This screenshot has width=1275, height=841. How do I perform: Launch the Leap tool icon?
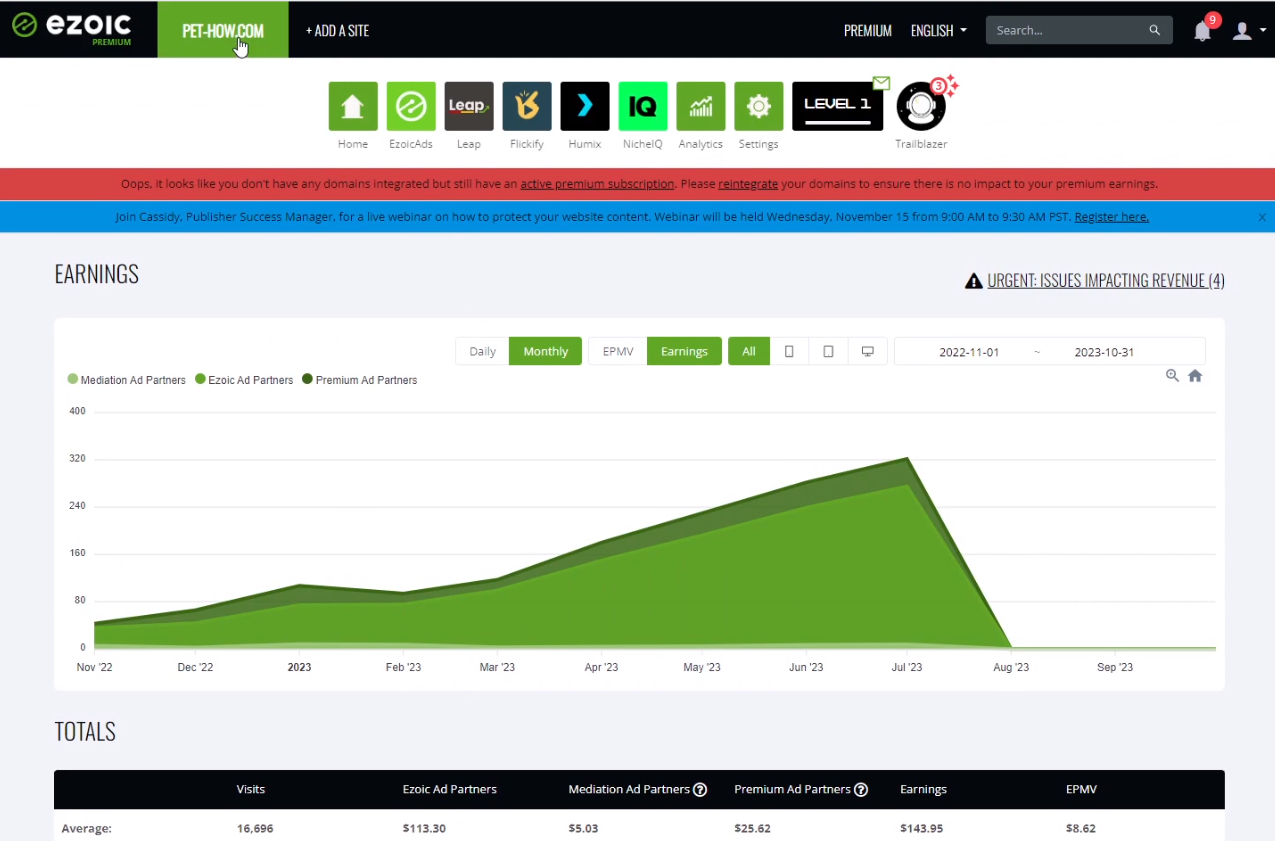469,106
